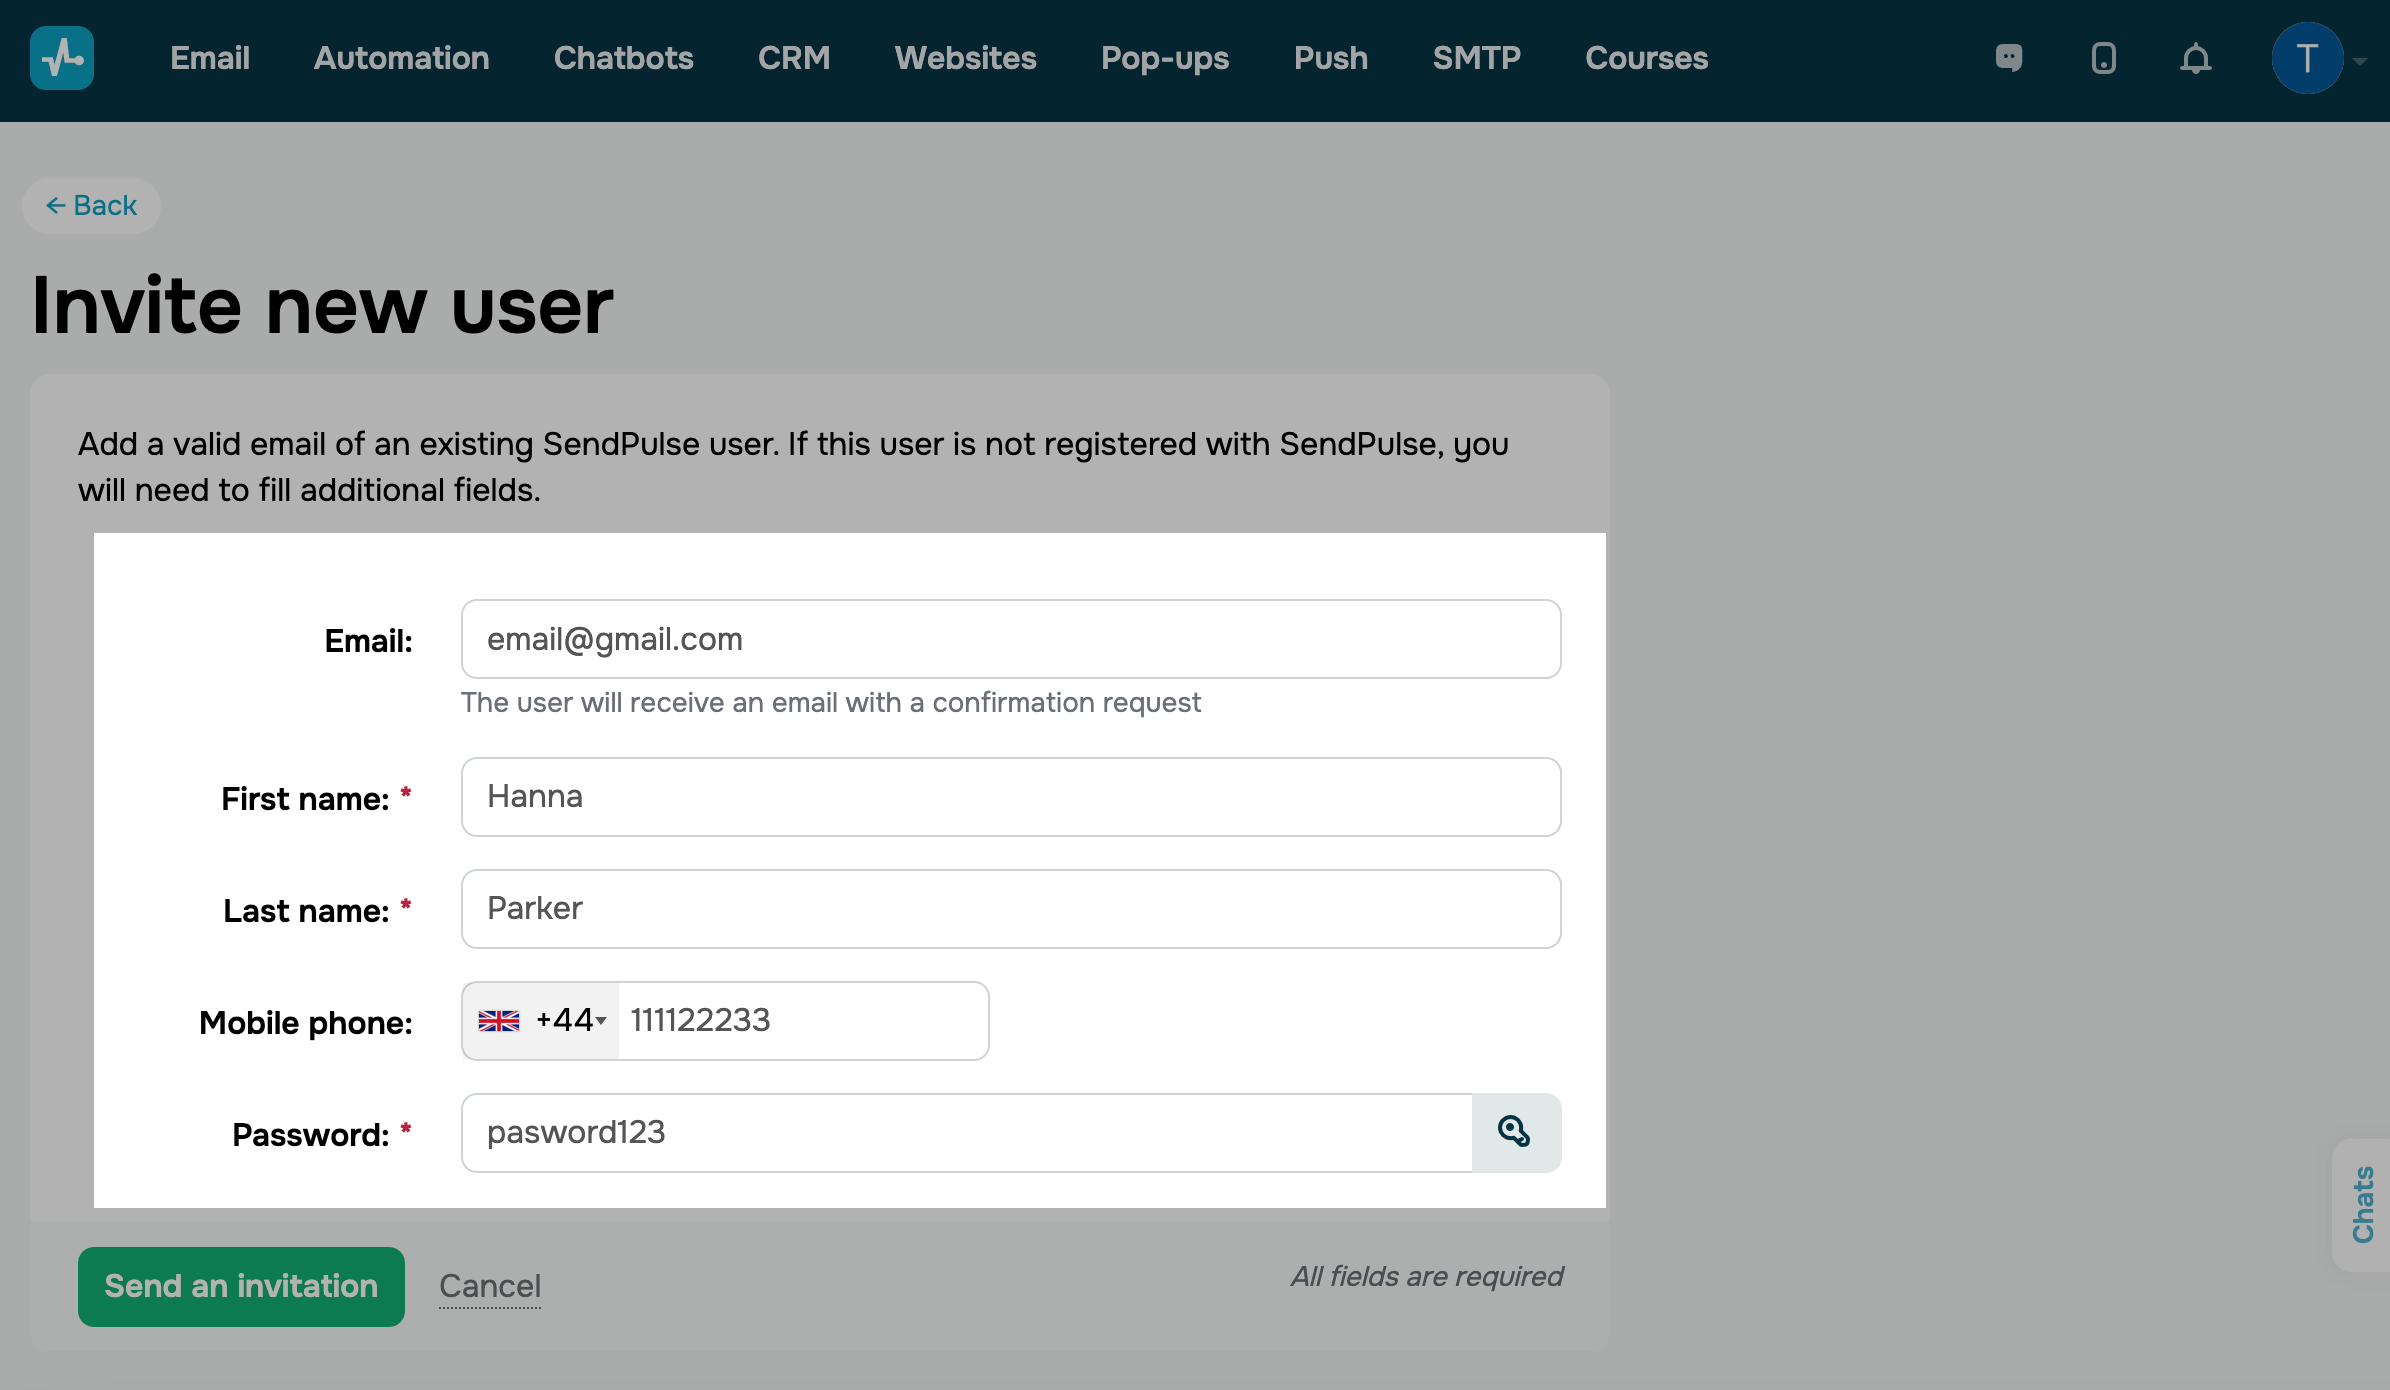
Task: Click the profile avatar T
Action: coord(2307,58)
